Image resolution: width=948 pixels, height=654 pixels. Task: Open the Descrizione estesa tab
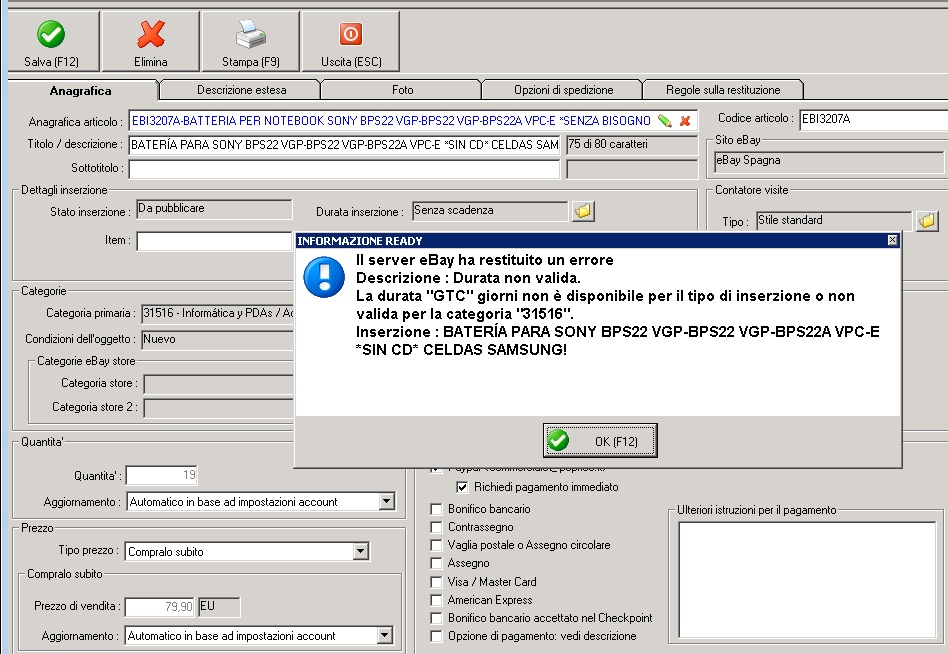coord(241,90)
